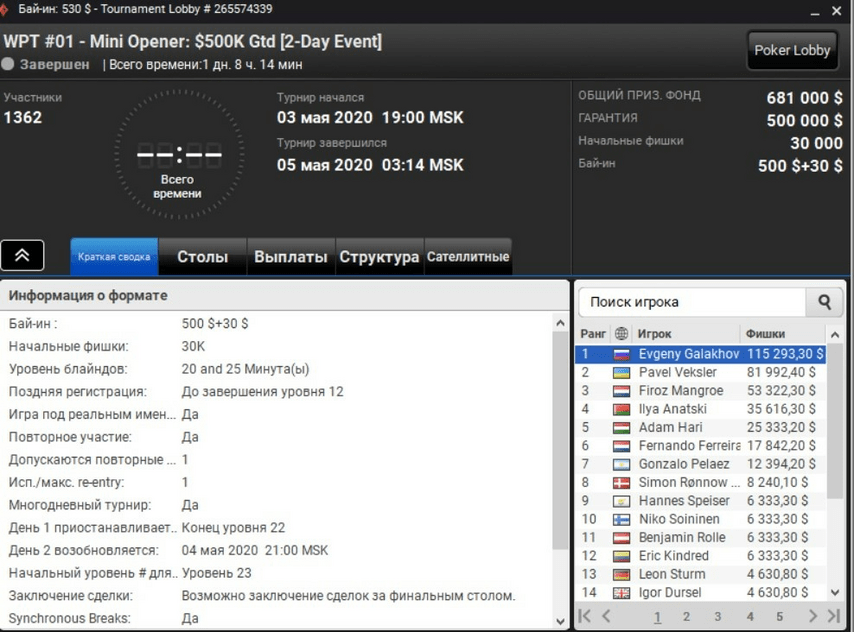Click the flag icon beside Adam Hari

point(621,428)
